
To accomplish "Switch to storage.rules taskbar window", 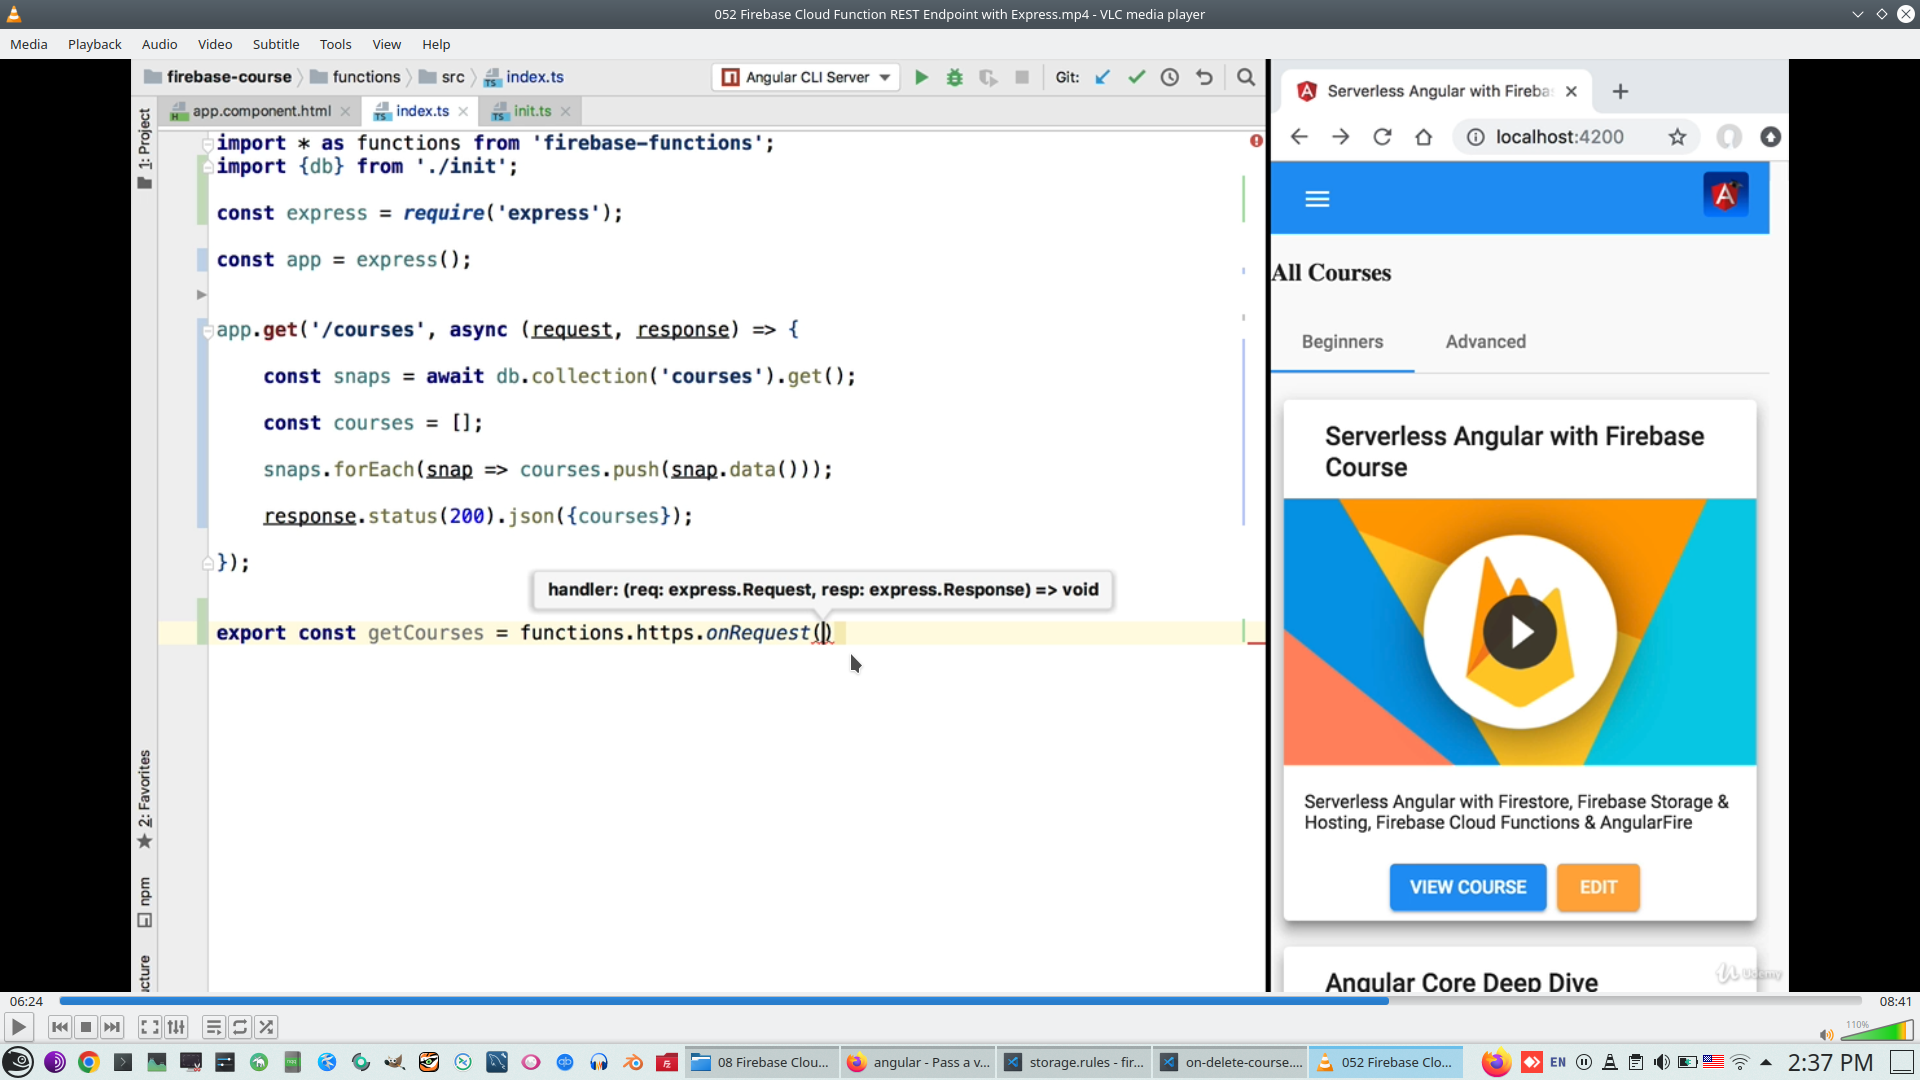I will point(1074,1062).
